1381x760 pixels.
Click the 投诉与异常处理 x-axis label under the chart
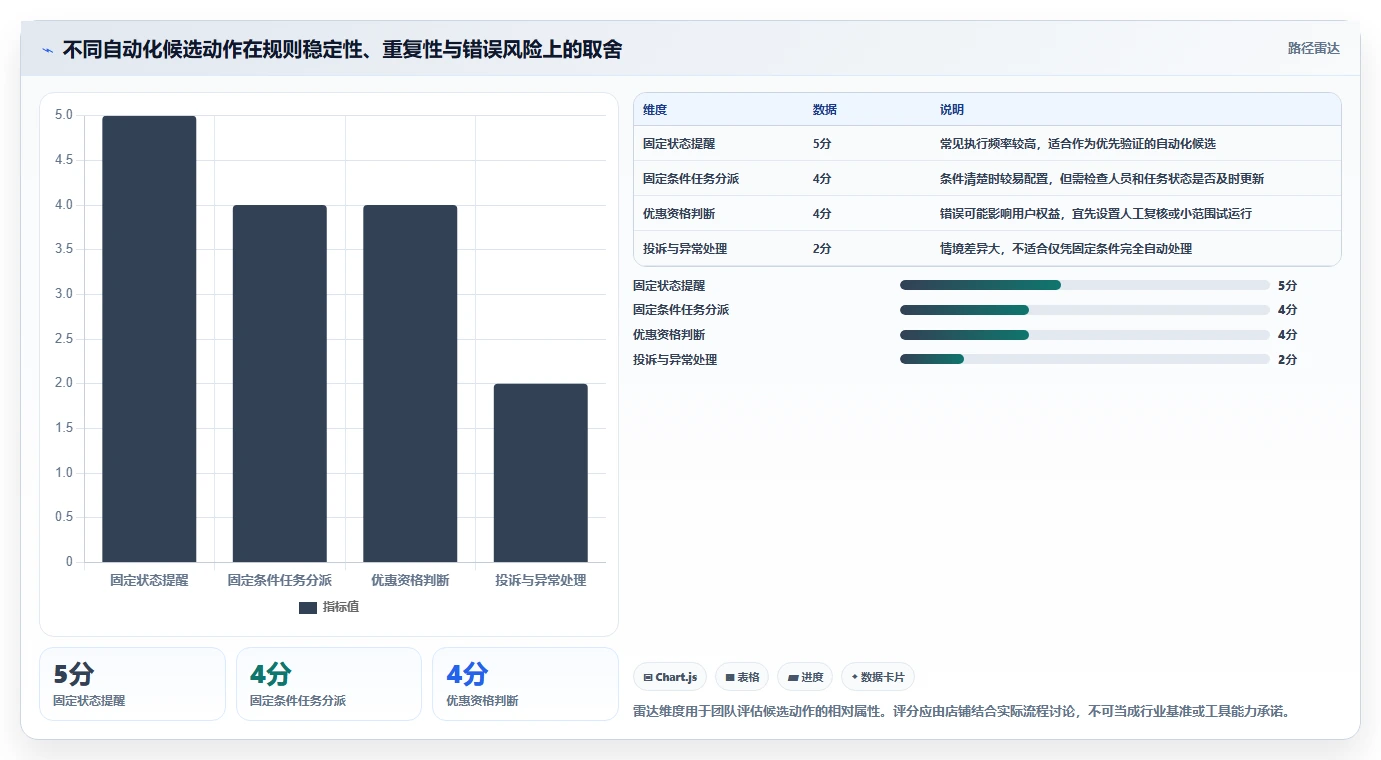[540, 580]
